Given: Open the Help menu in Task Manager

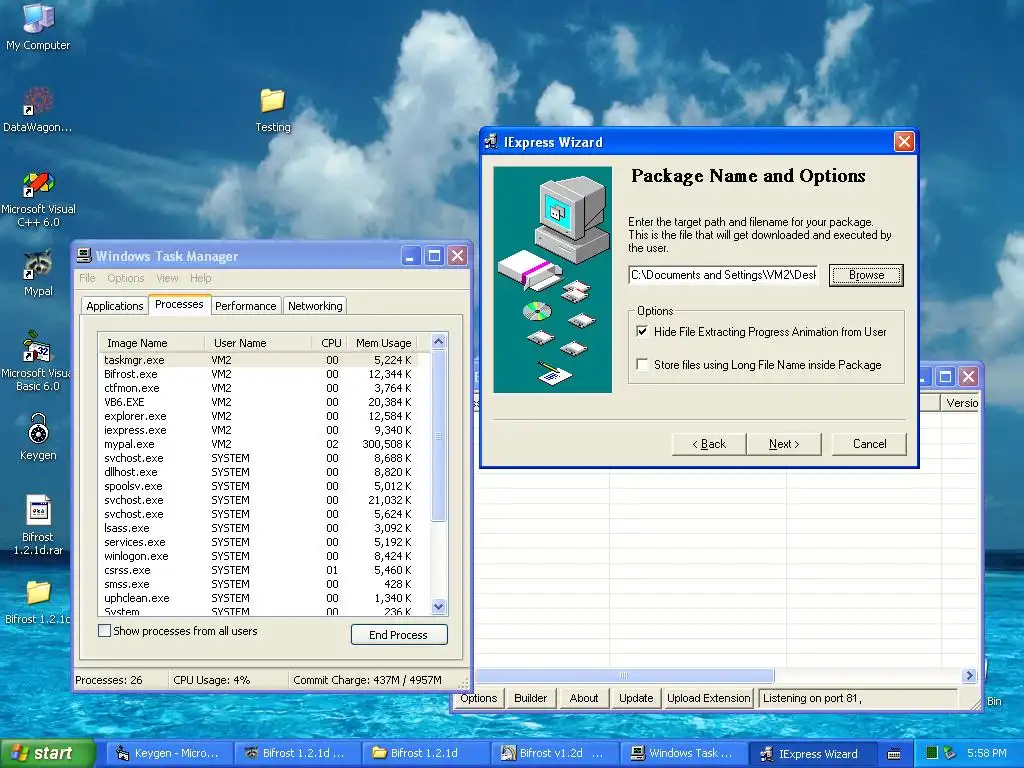Looking at the screenshot, I should (200, 278).
